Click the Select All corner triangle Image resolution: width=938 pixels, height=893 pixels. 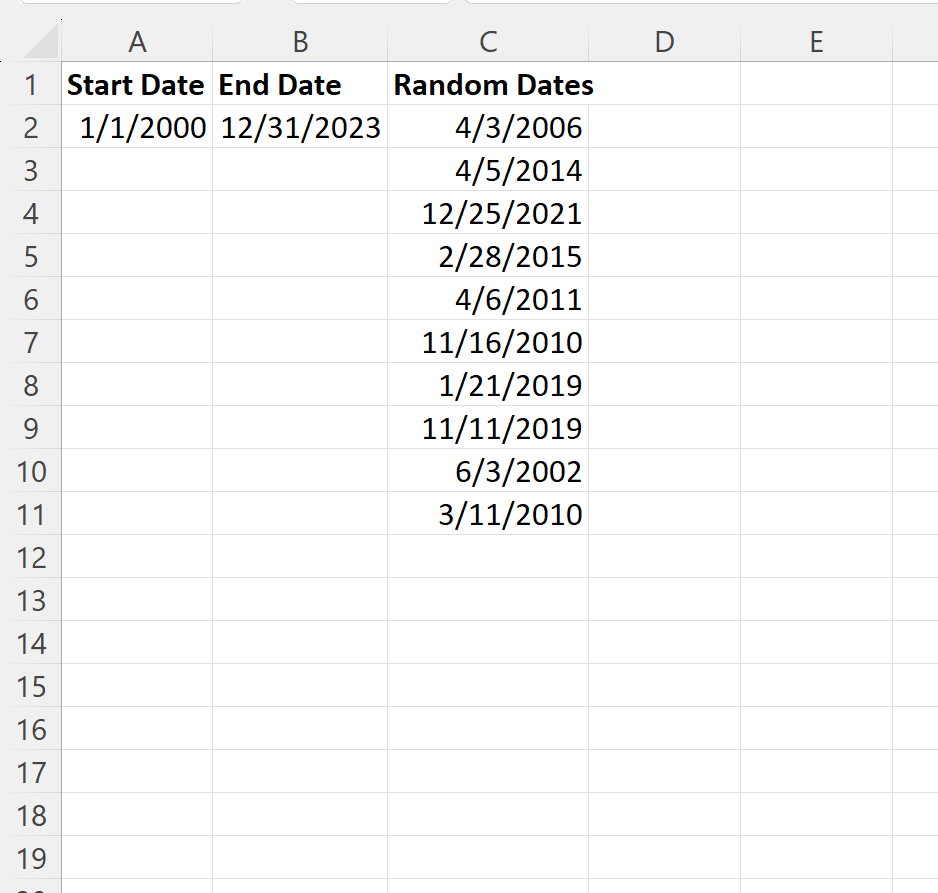pyautogui.click(x=40, y=43)
